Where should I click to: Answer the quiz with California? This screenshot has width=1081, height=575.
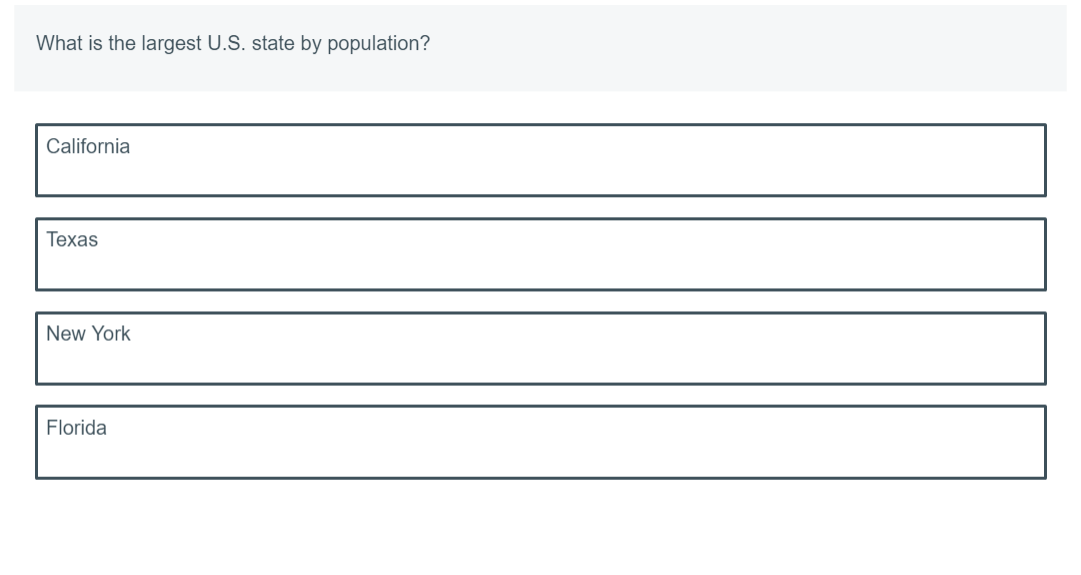click(540, 160)
